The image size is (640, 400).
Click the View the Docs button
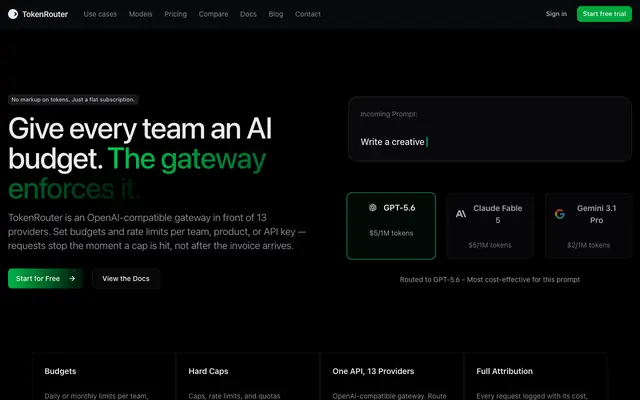(126, 278)
